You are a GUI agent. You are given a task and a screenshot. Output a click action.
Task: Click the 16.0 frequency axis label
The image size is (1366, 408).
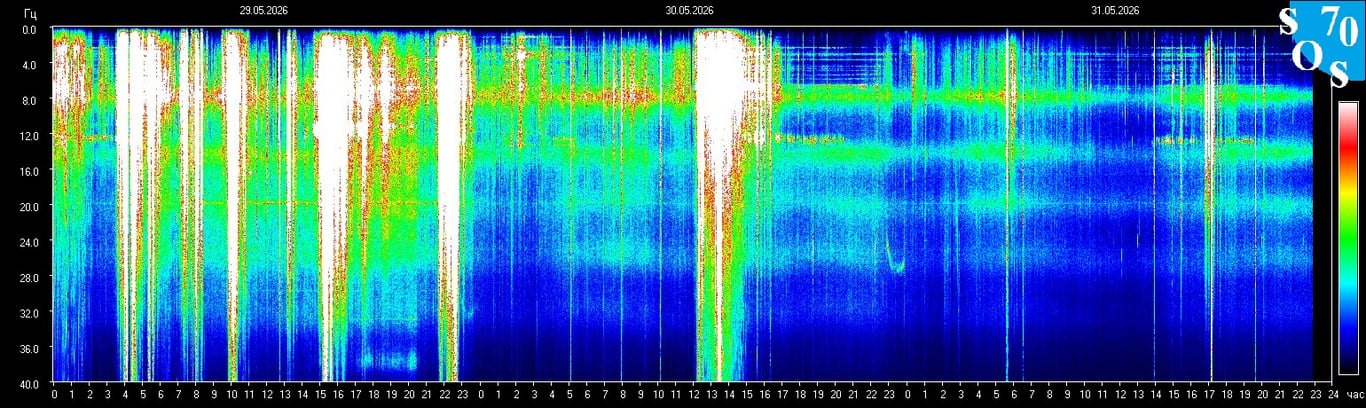click(29, 171)
